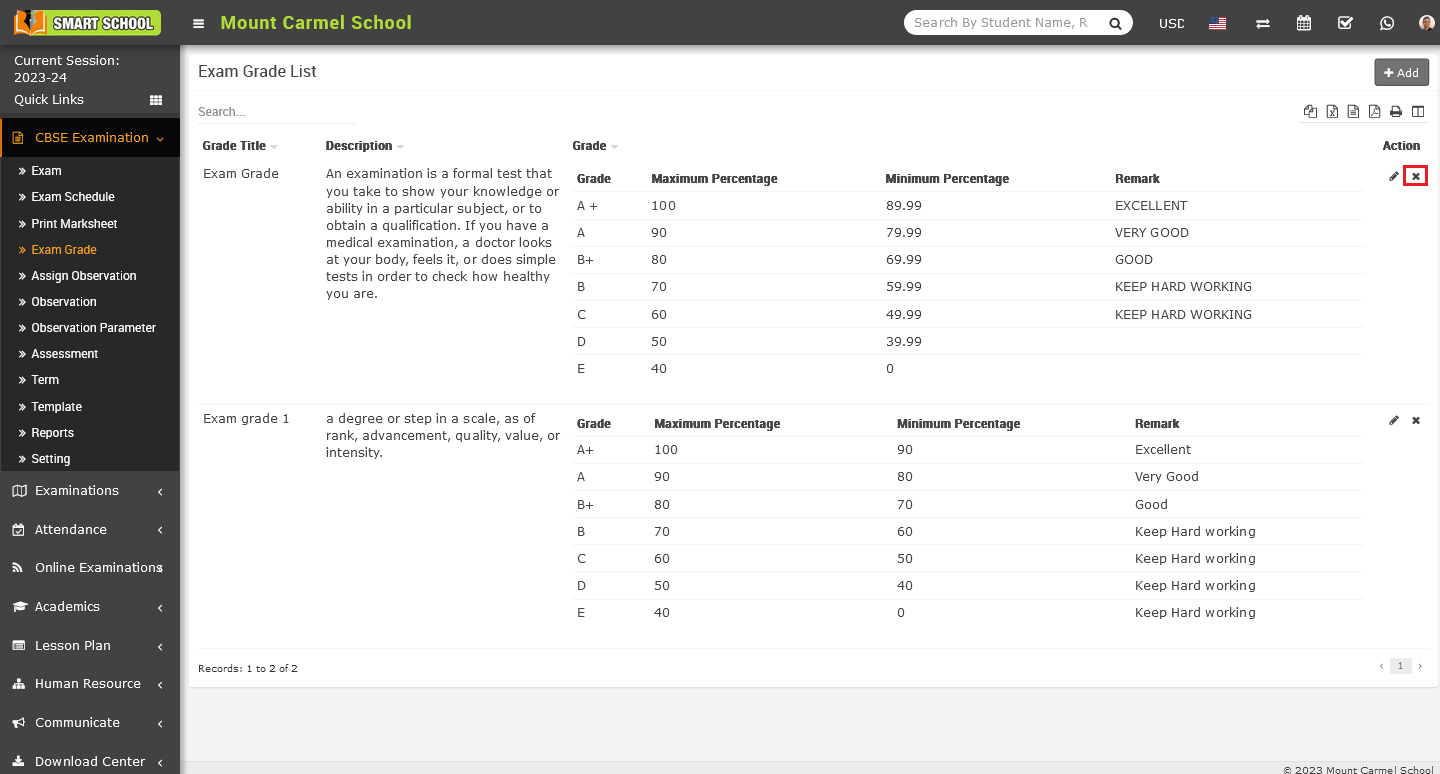The image size is (1440, 774).
Task: Click the grade list Search field
Action: click(275, 112)
